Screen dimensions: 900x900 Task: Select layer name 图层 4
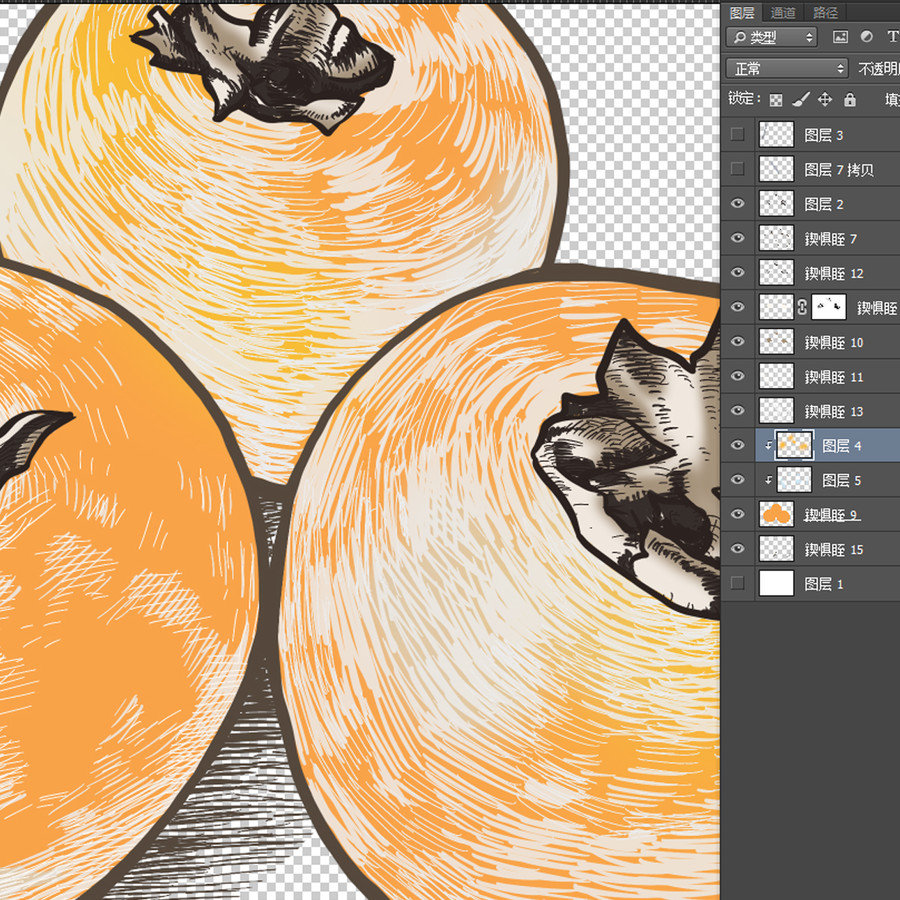[x=841, y=446]
